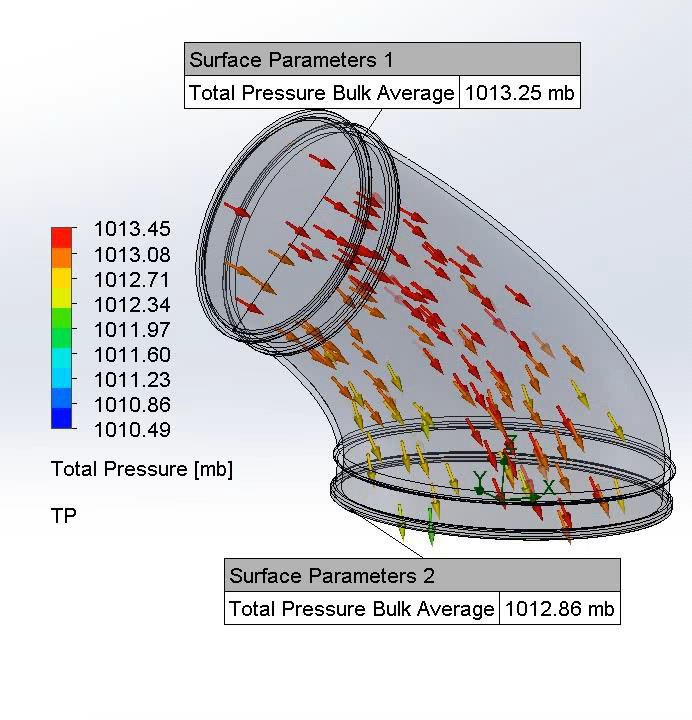This screenshot has width=692, height=720.
Task: Click the TP plot name label
Action: tap(63, 516)
